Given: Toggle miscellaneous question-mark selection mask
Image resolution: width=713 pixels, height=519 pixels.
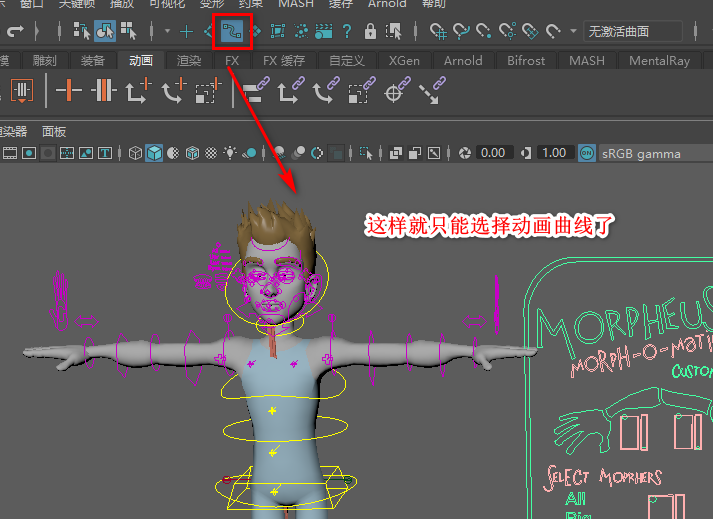Looking at the screenshot, I should coord(347,31).
